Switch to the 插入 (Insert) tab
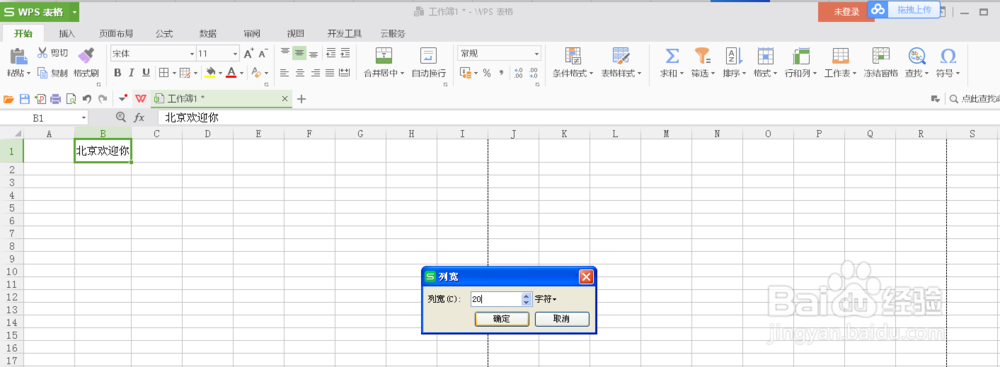The image size is (1000, 367). [66, 33]
